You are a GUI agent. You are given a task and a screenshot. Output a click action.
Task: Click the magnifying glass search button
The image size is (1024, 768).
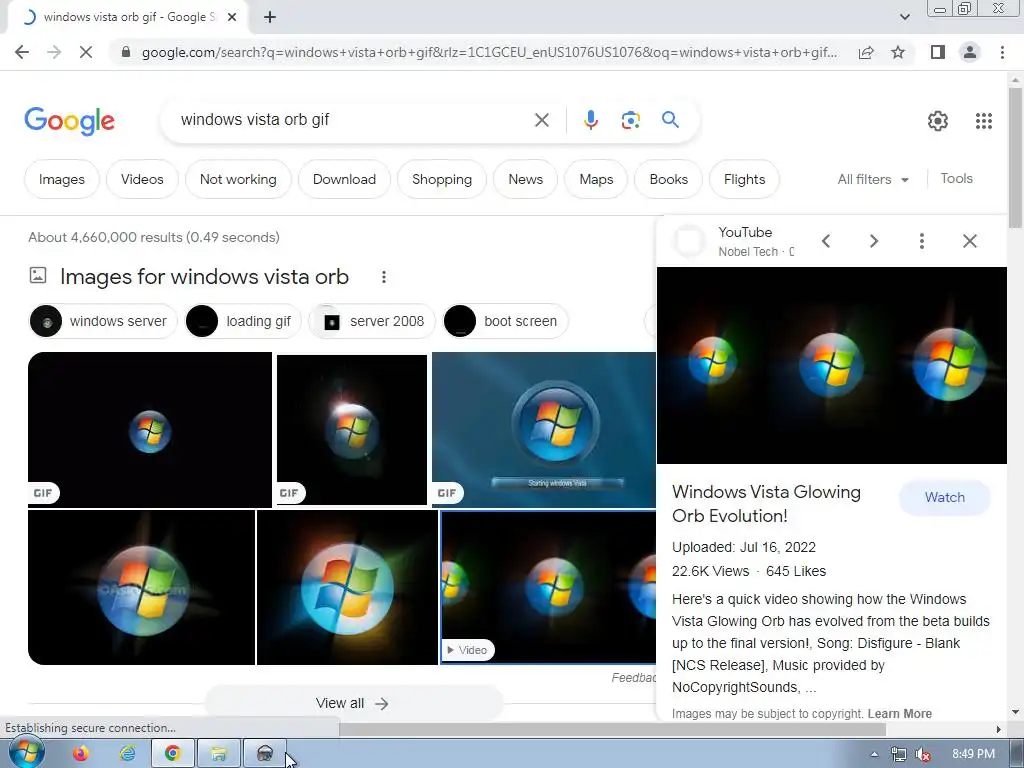coord(670,120)
